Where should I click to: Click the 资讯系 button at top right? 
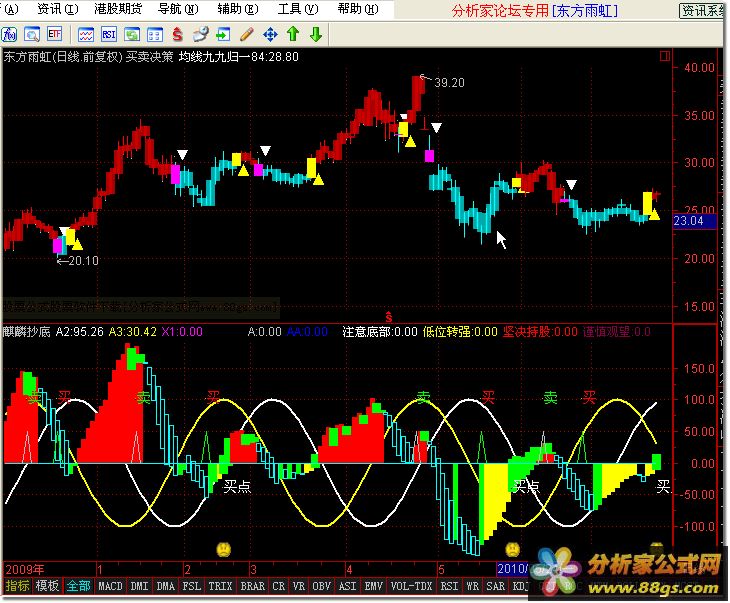703,10
